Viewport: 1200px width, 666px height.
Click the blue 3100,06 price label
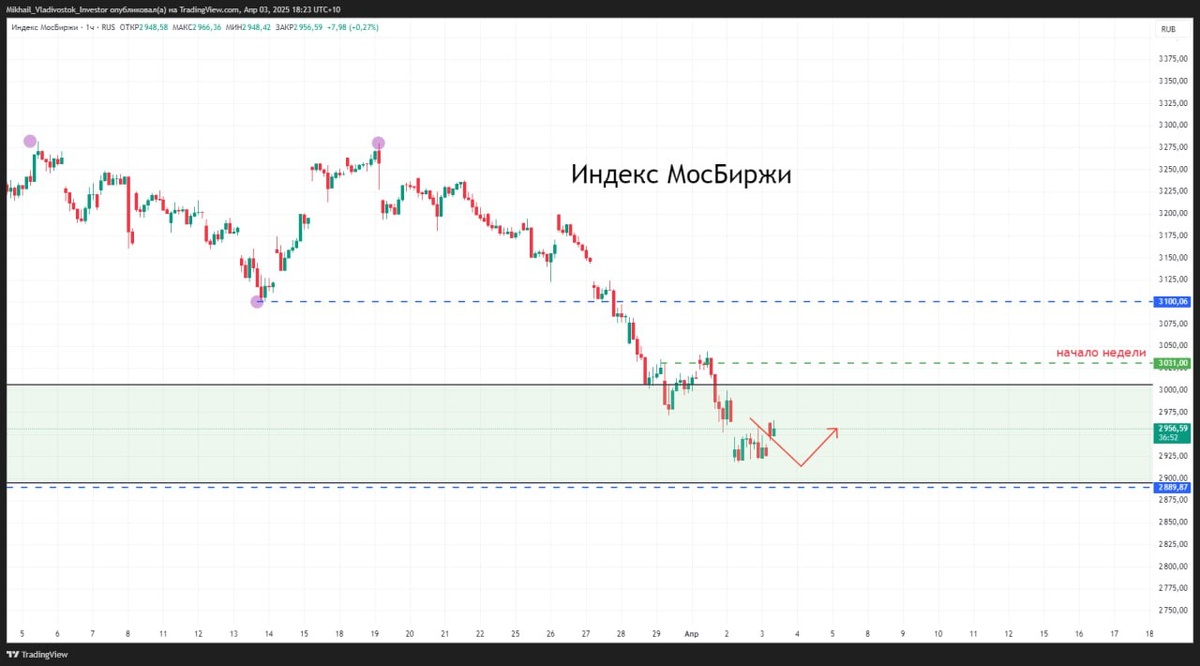click(x=1172, y=301)
